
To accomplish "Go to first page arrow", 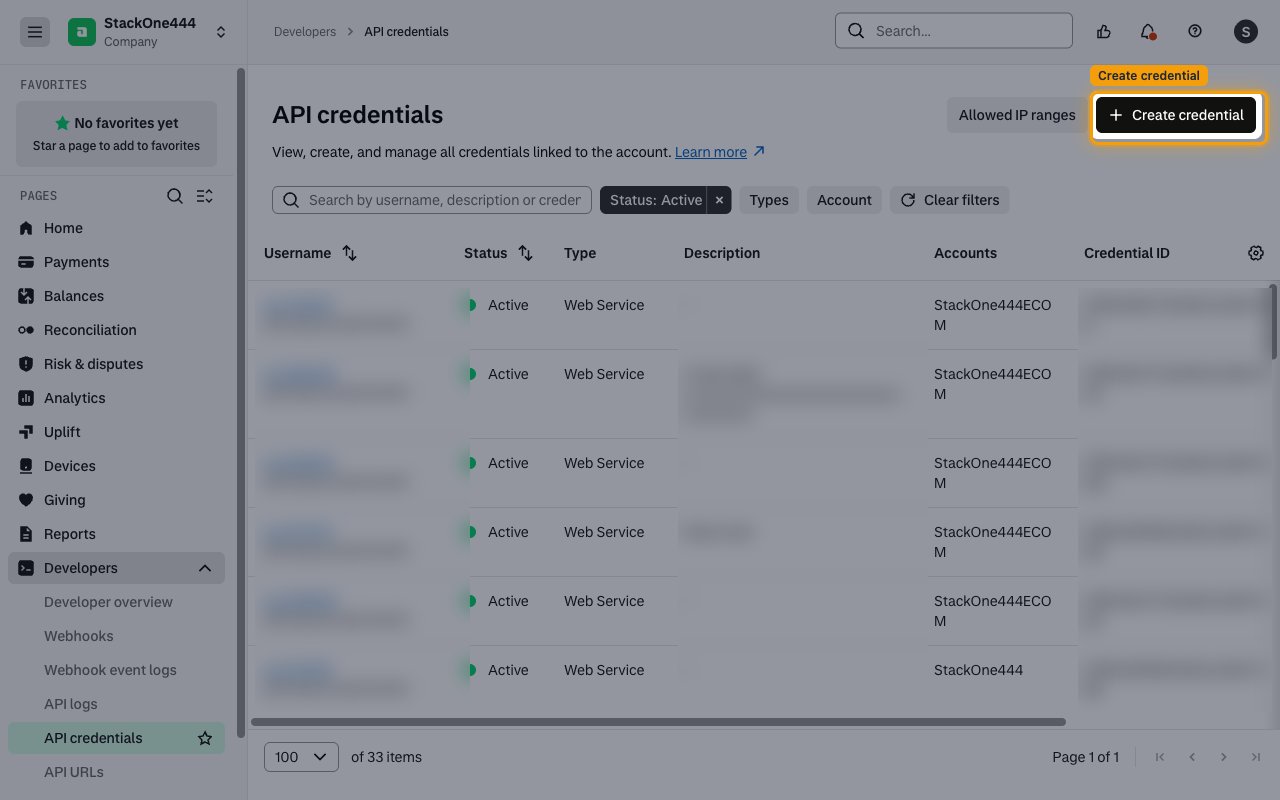I will pyautogui.click(x=1160, y=757).
